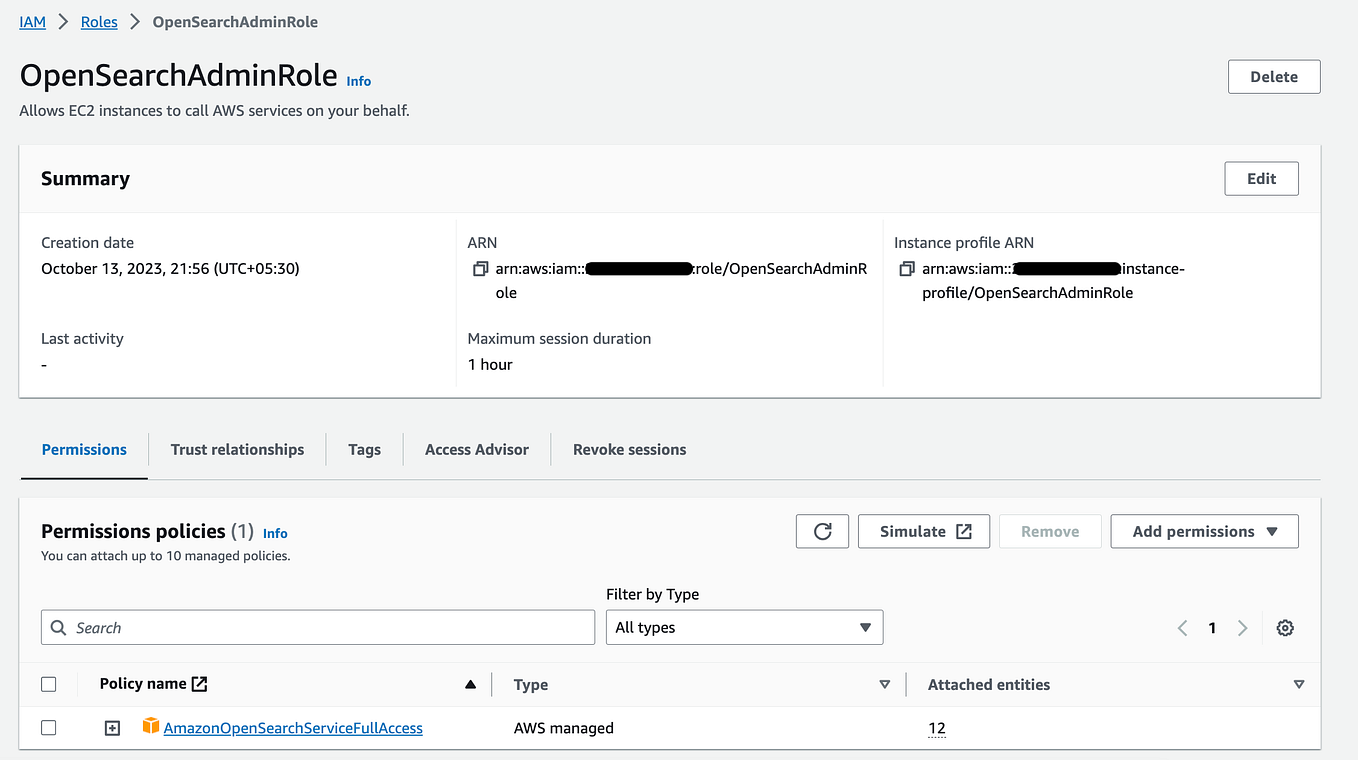Click the Info link beside Permissions policies
Screen dimensions: 1358x760
pyautogui.click(x=275, y=533)
